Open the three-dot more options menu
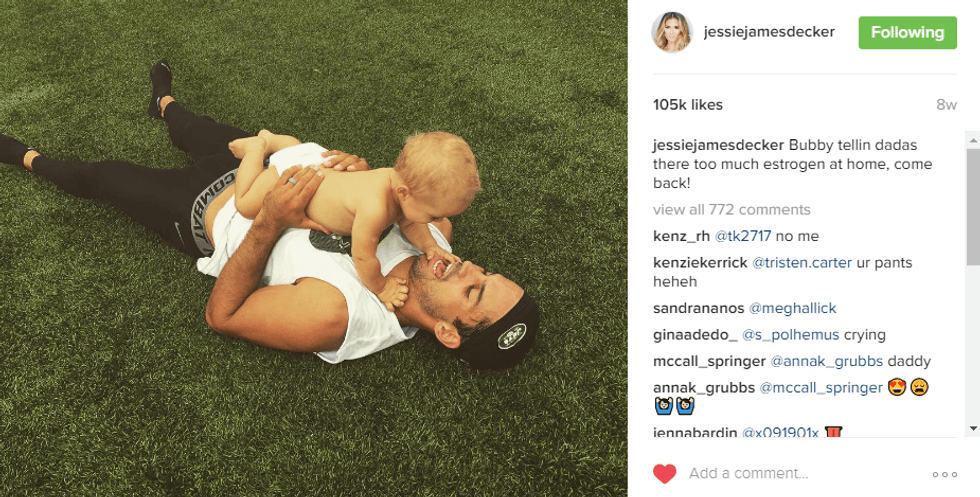This screenshot has width=980, height=497. 944,474
